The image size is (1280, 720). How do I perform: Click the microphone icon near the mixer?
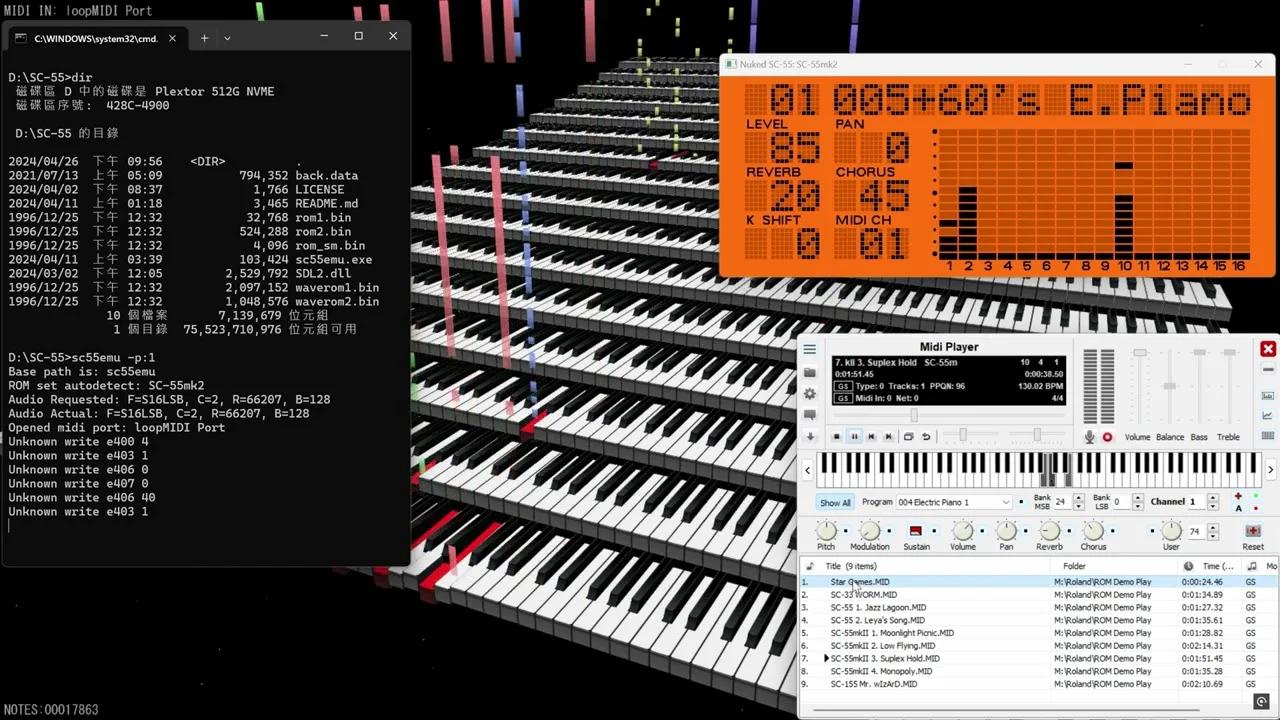point(1090,437)
